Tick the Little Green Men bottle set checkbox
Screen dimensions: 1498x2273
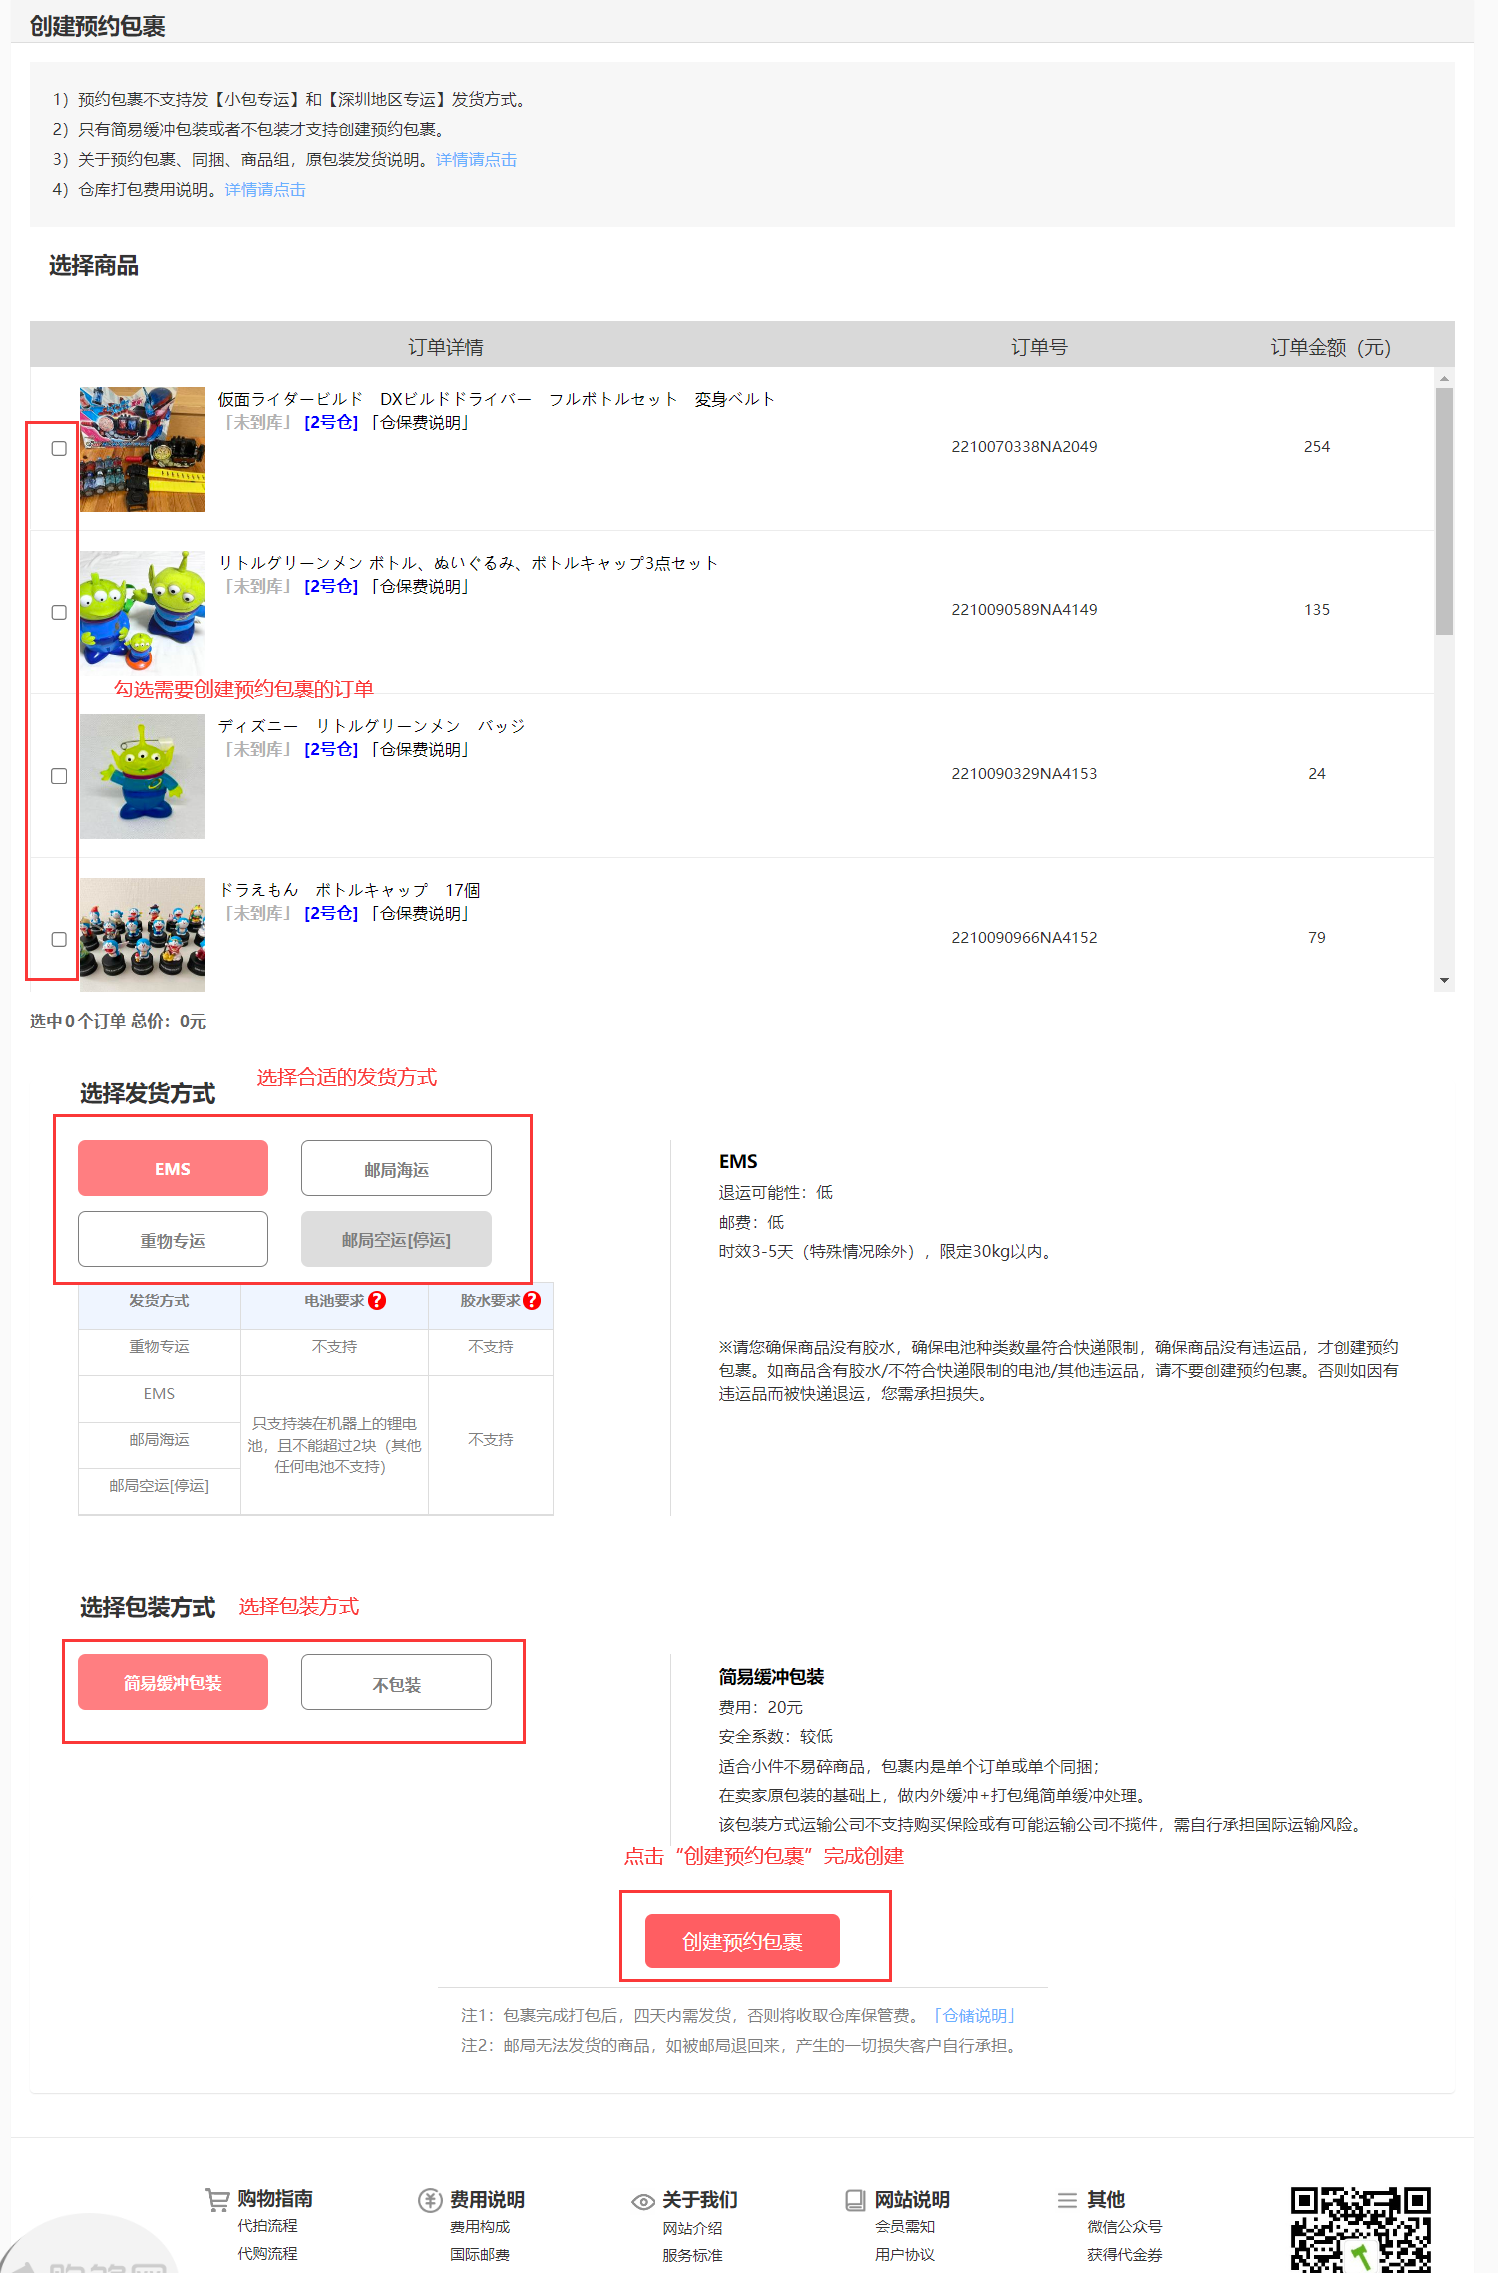pos(59,612)
